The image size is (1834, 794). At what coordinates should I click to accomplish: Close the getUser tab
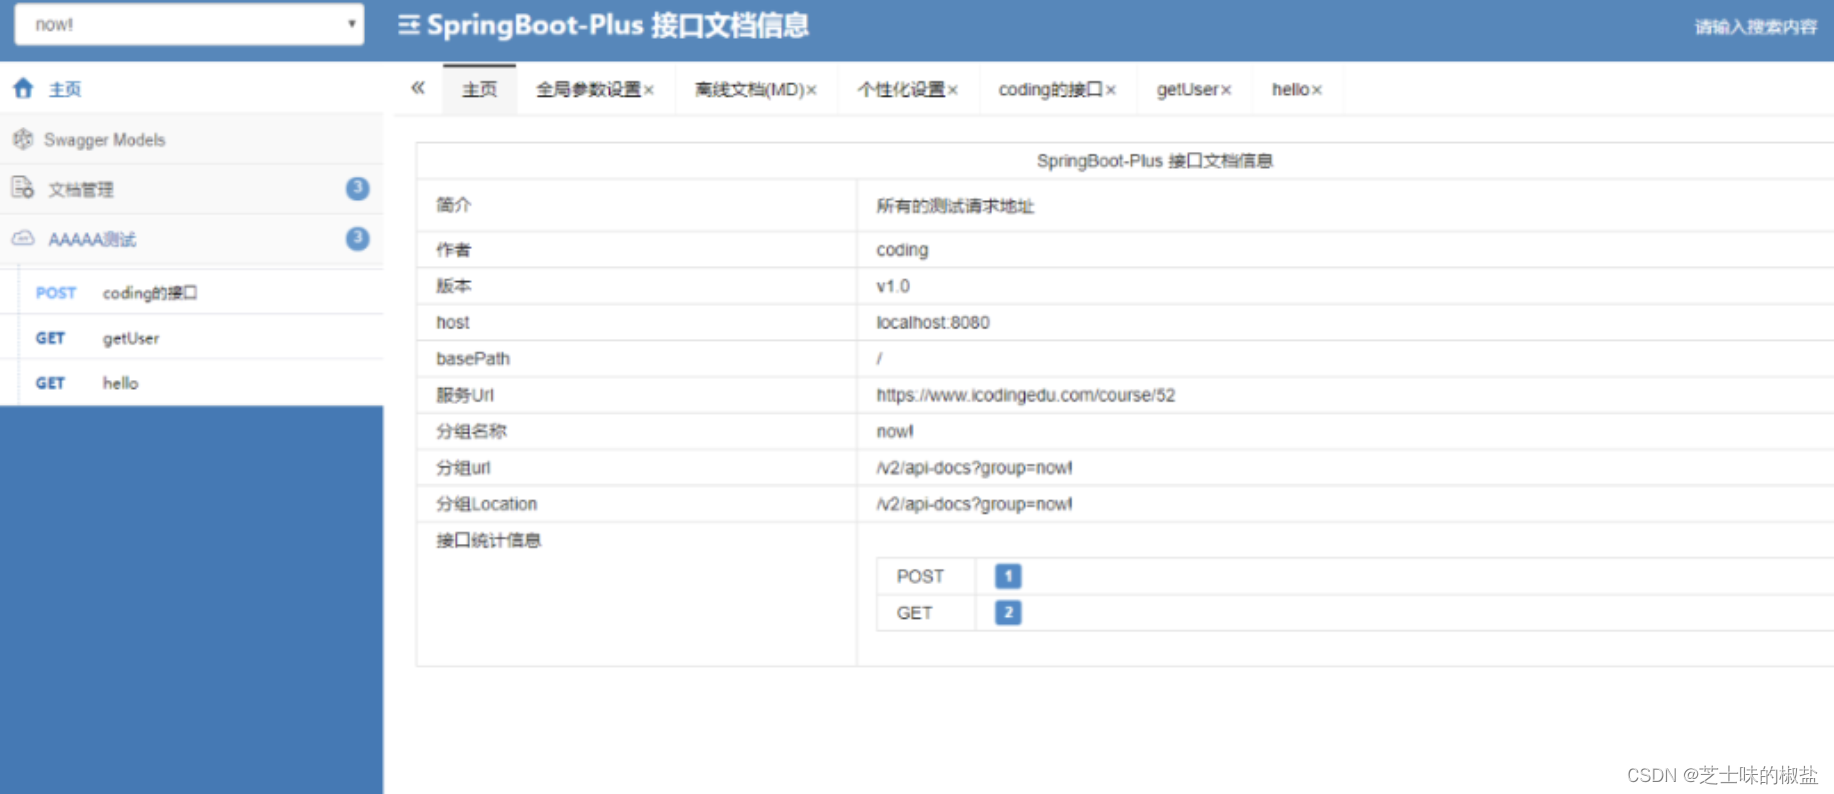[1226, 90]
